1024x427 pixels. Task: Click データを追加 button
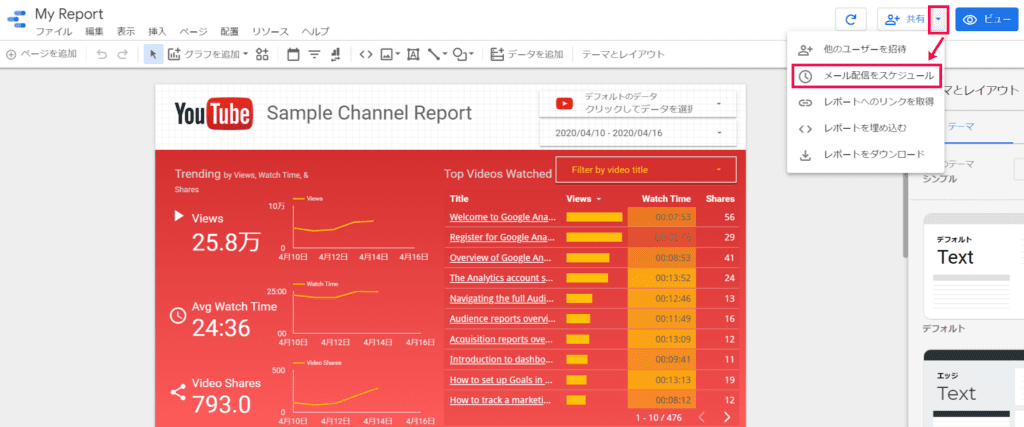coord(526,54)
